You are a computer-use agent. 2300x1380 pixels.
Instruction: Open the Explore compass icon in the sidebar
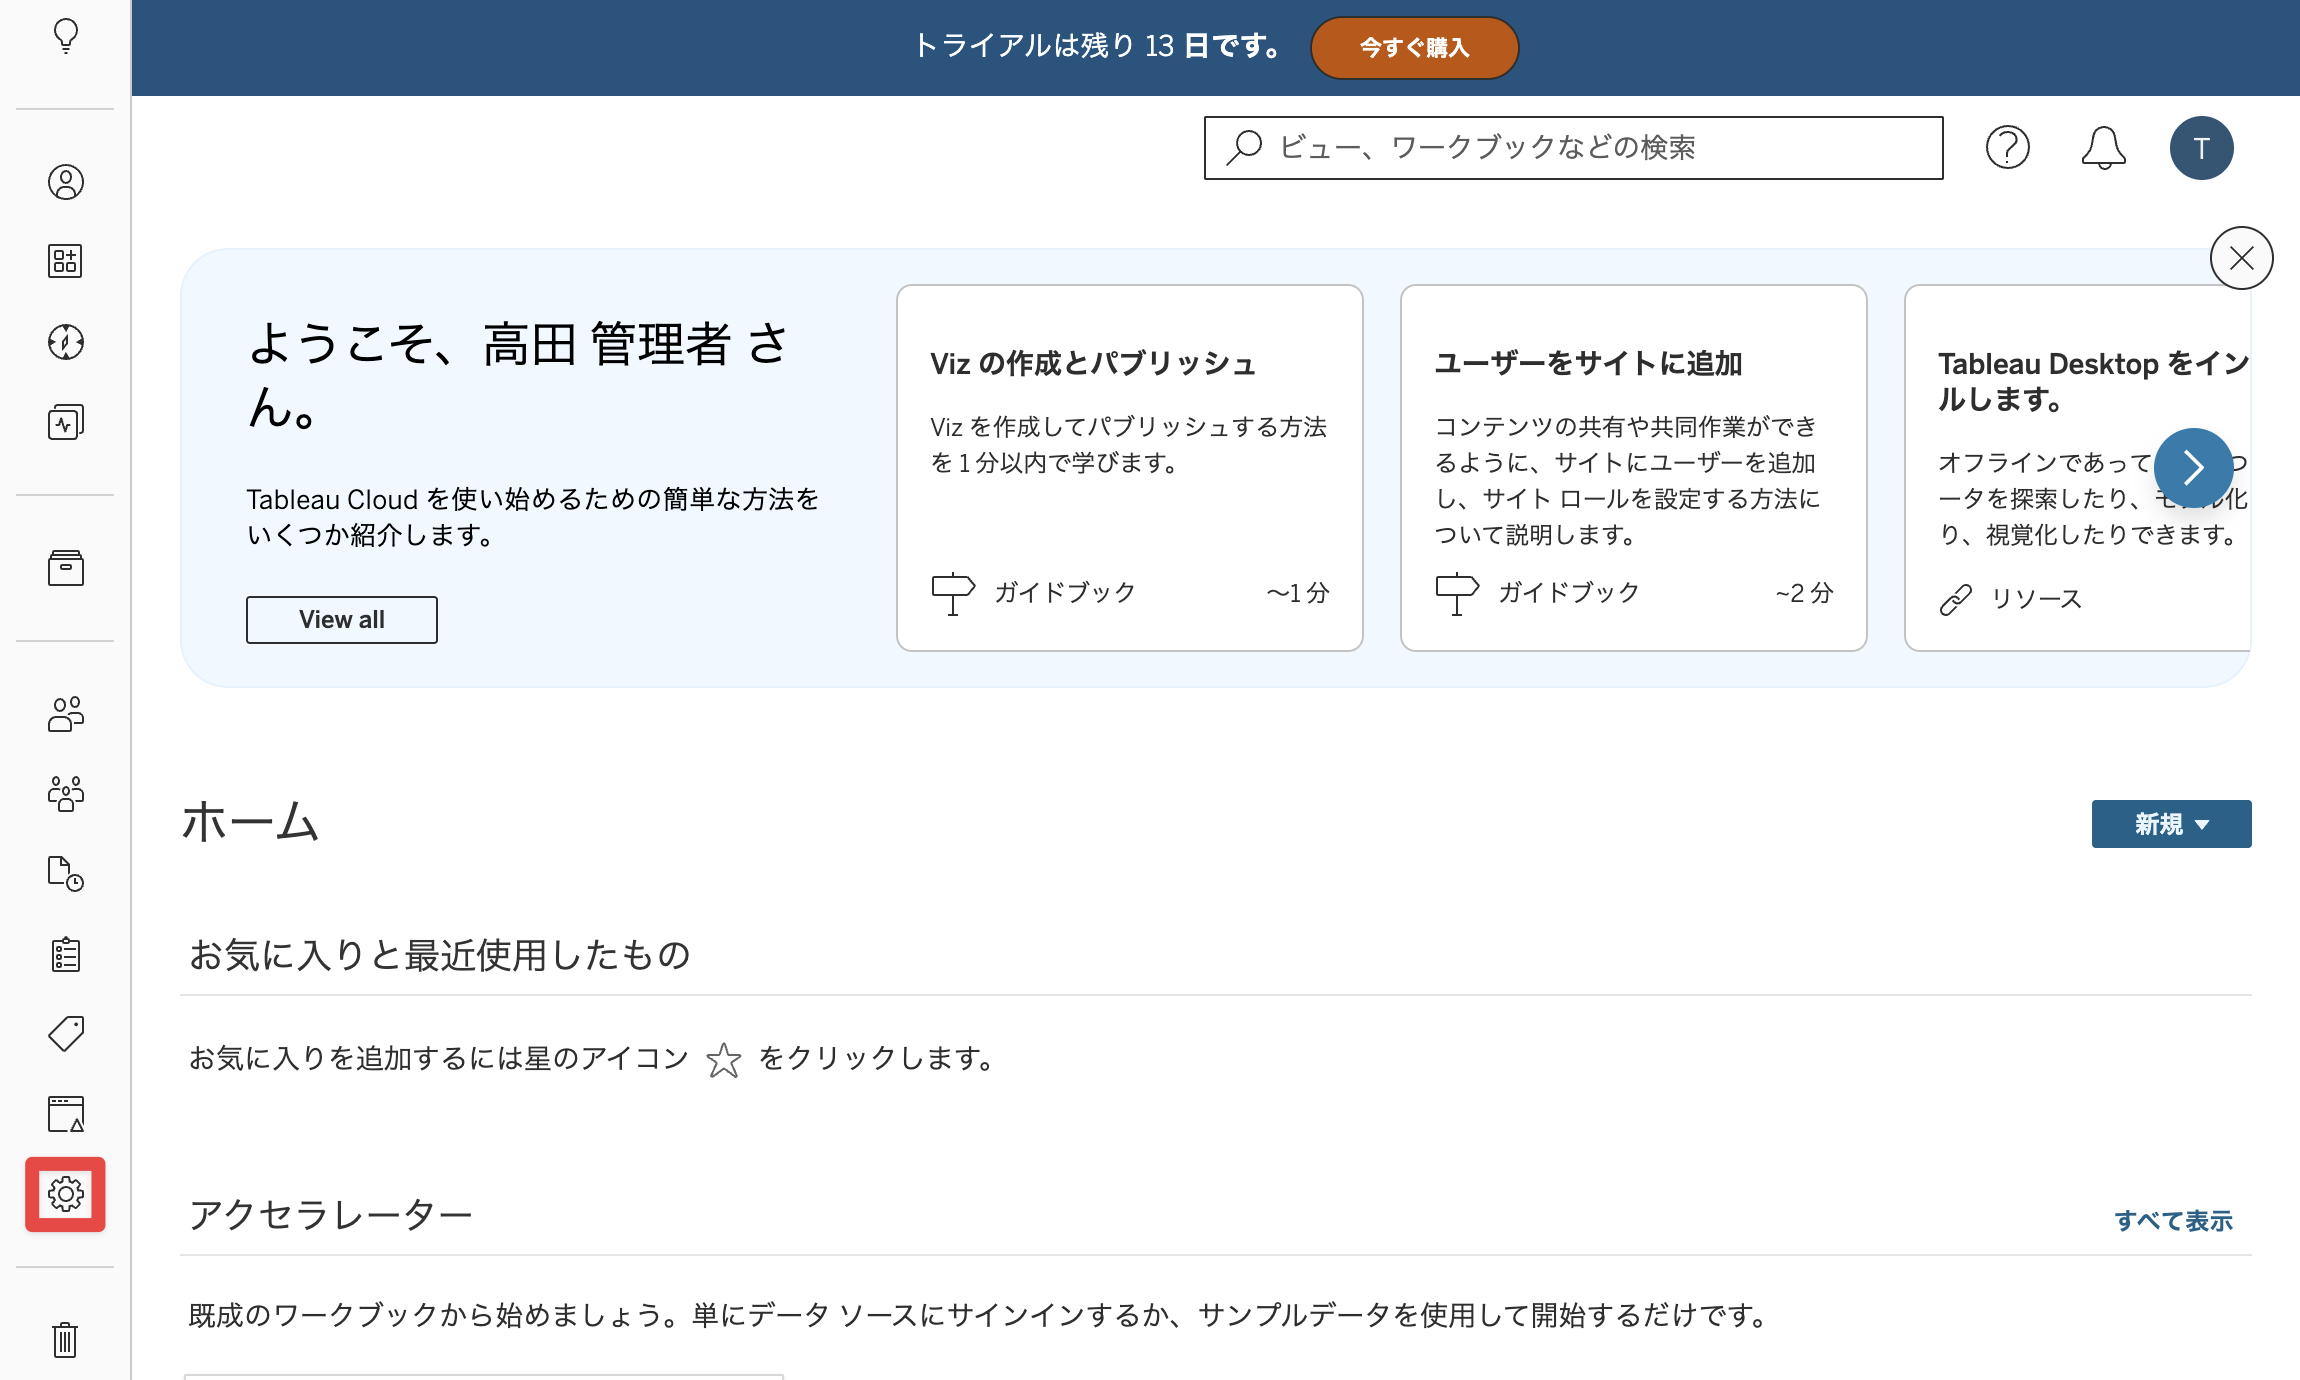[66, 342]
